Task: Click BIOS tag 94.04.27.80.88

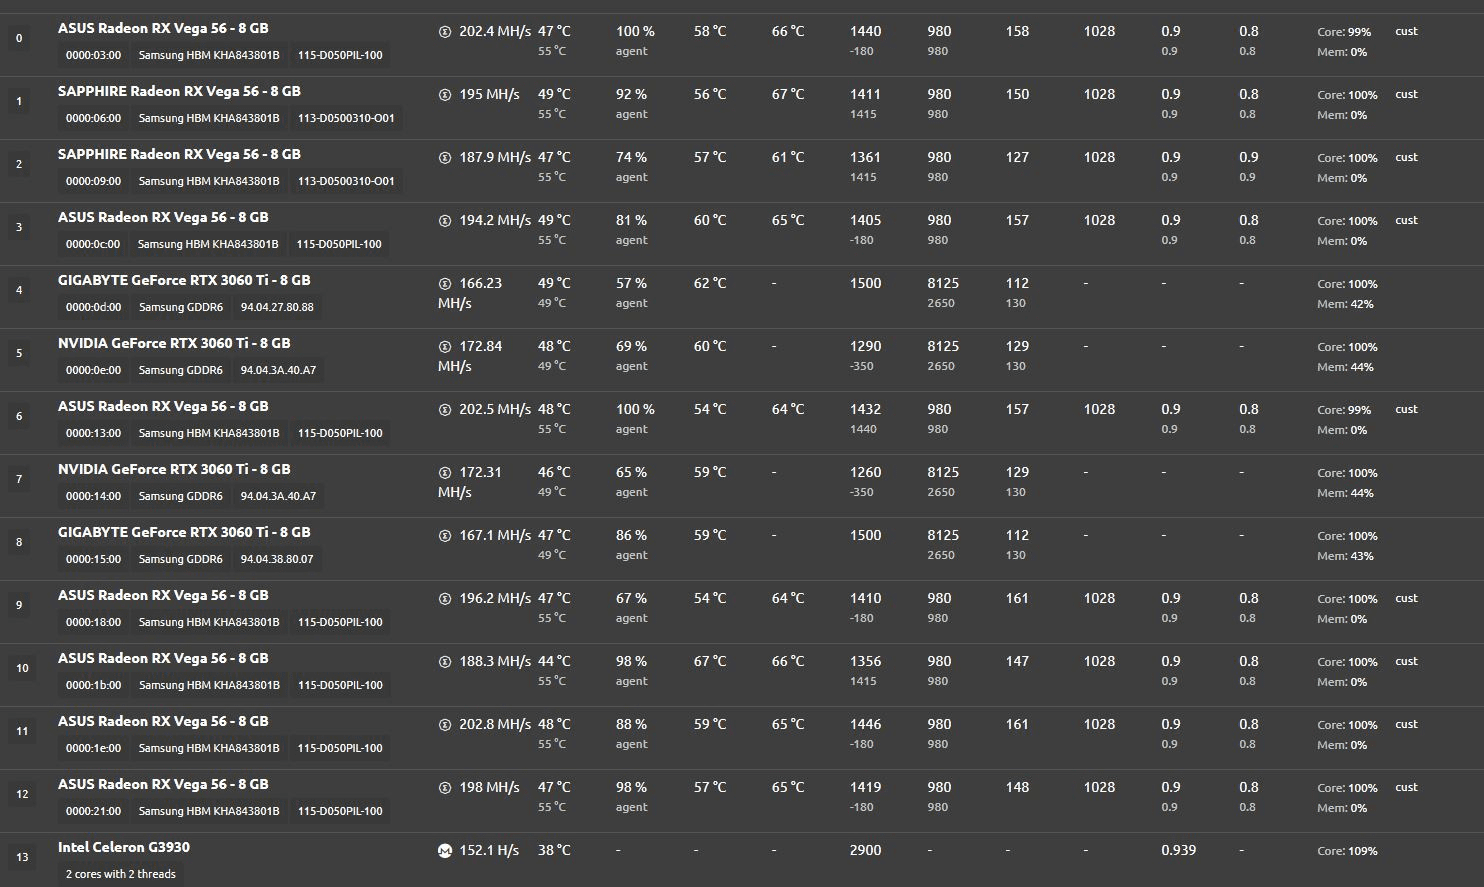Action: 277,307
